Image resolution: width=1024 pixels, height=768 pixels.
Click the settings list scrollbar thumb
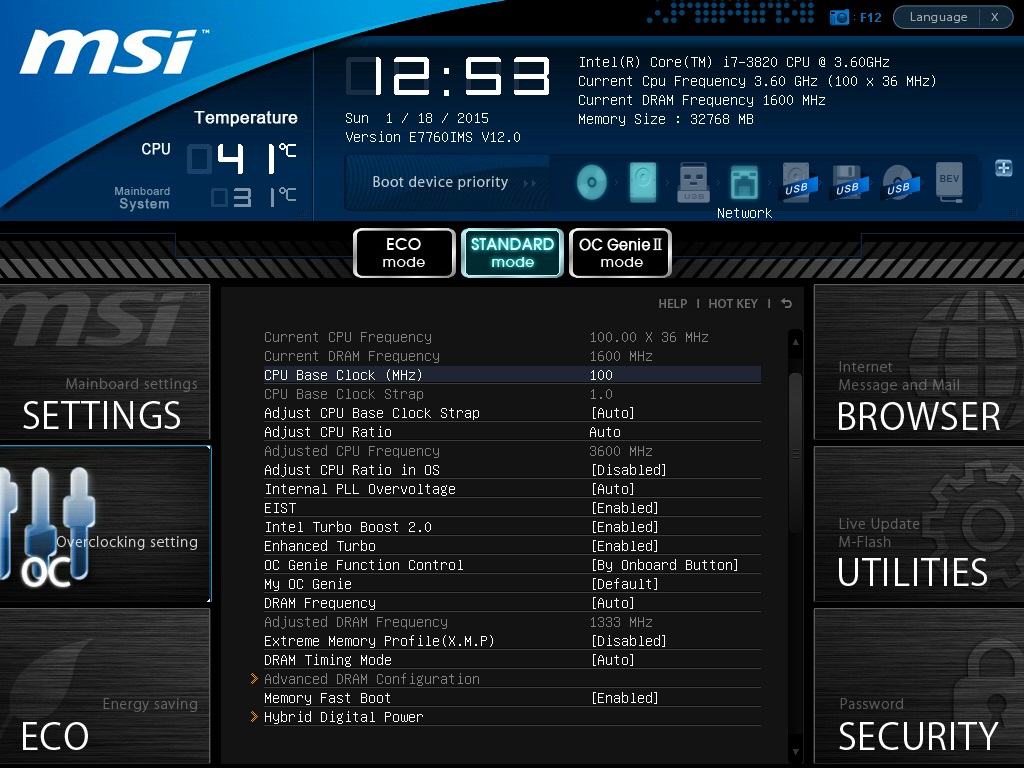click(795, 454)
